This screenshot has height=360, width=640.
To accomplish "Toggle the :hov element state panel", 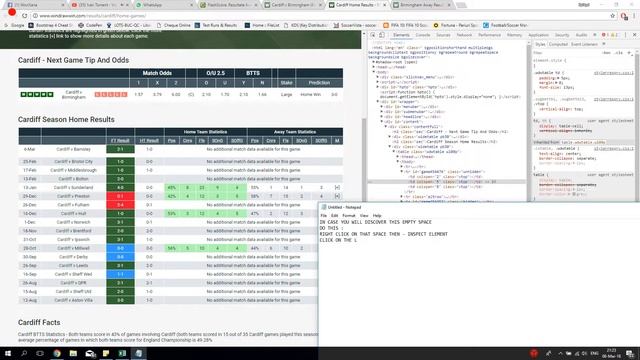I will (x=607, y=53).
